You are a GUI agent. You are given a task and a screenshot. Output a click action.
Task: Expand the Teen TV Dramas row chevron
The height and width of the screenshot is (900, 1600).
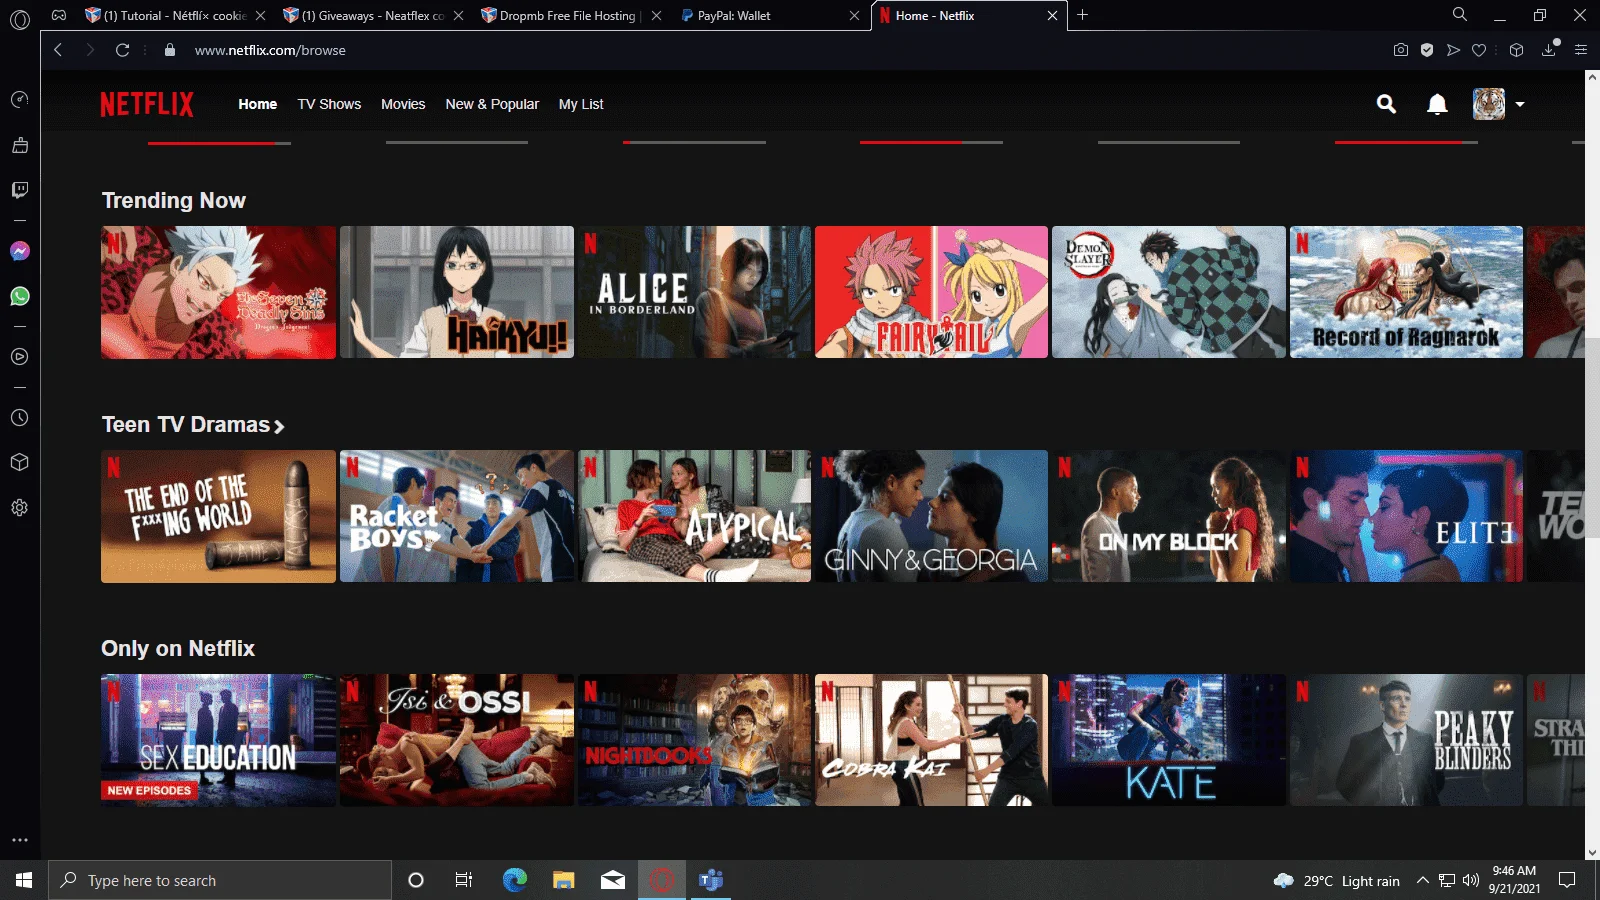coord(279,426)
